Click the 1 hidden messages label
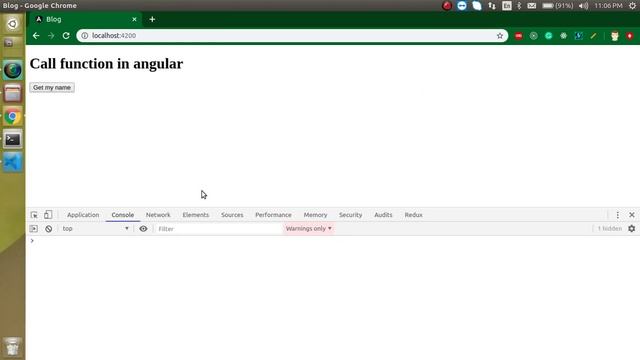The height and width of the screenshot is (360, 640). [x=610, y=229]
